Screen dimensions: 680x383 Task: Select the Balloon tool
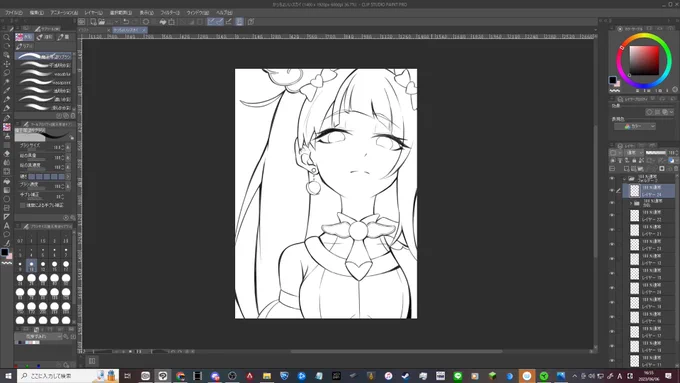(x=7, y=234)
